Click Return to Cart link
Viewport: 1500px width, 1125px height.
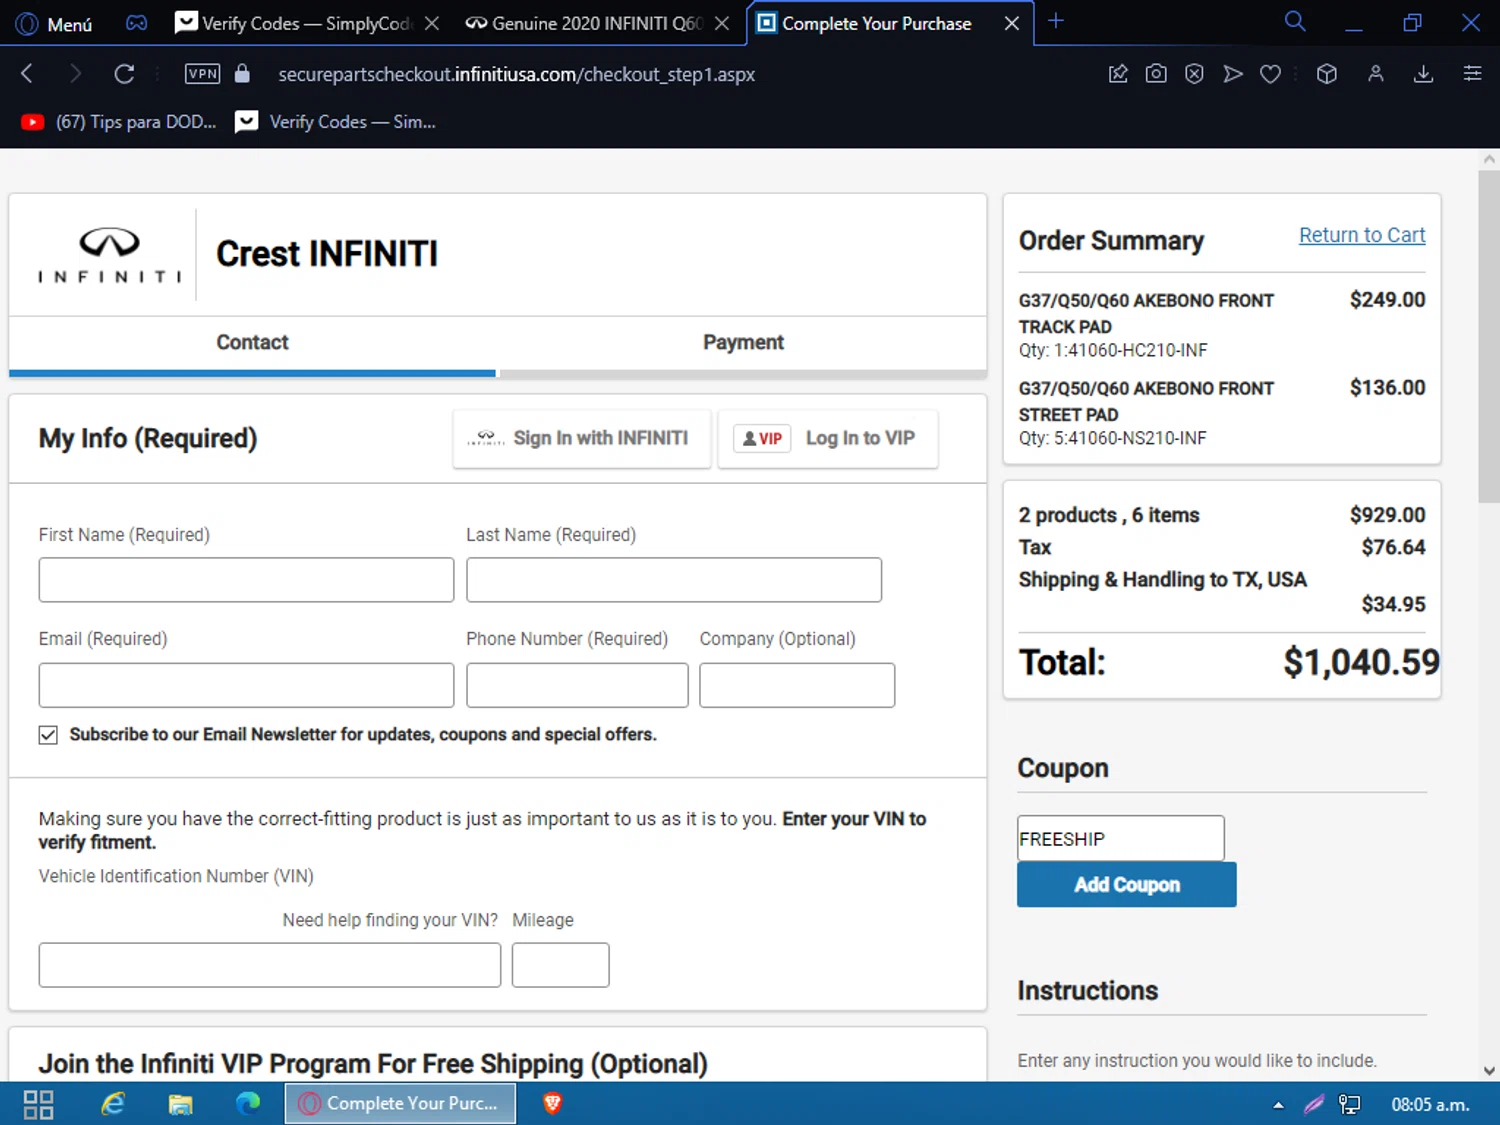(x=1362, y=235)
